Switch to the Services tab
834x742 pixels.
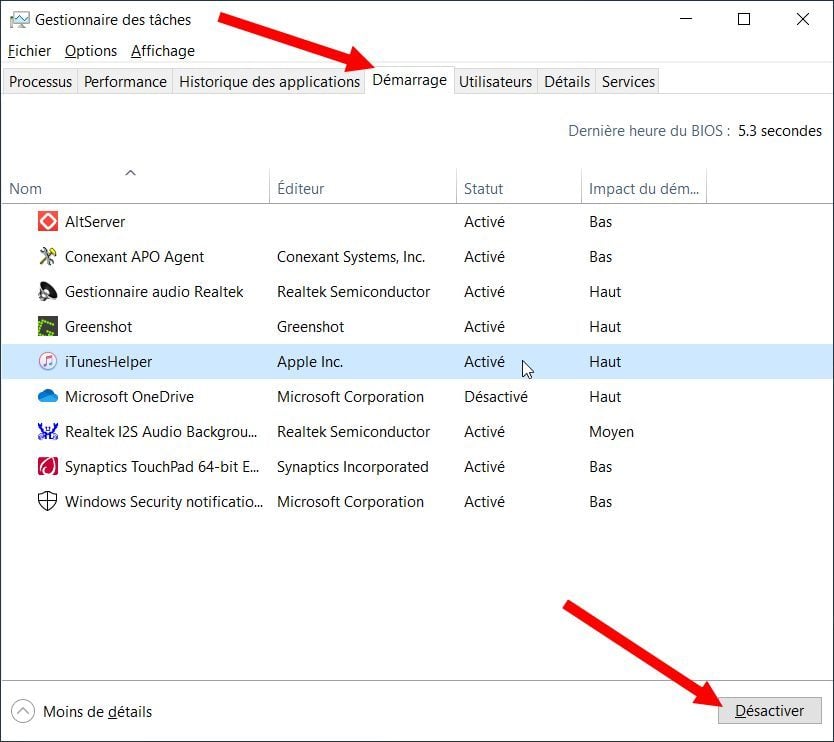tap(628, 81)
